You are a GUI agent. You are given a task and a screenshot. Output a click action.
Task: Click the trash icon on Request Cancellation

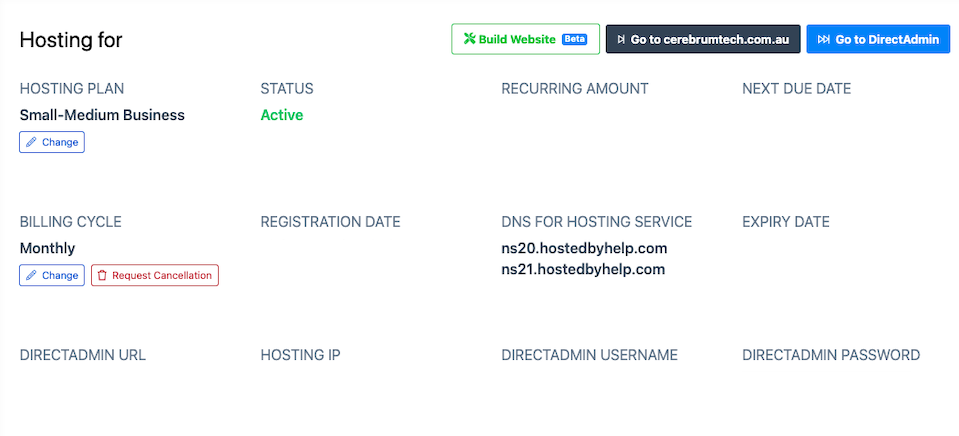pyautogui.click(x=103, y=275)
